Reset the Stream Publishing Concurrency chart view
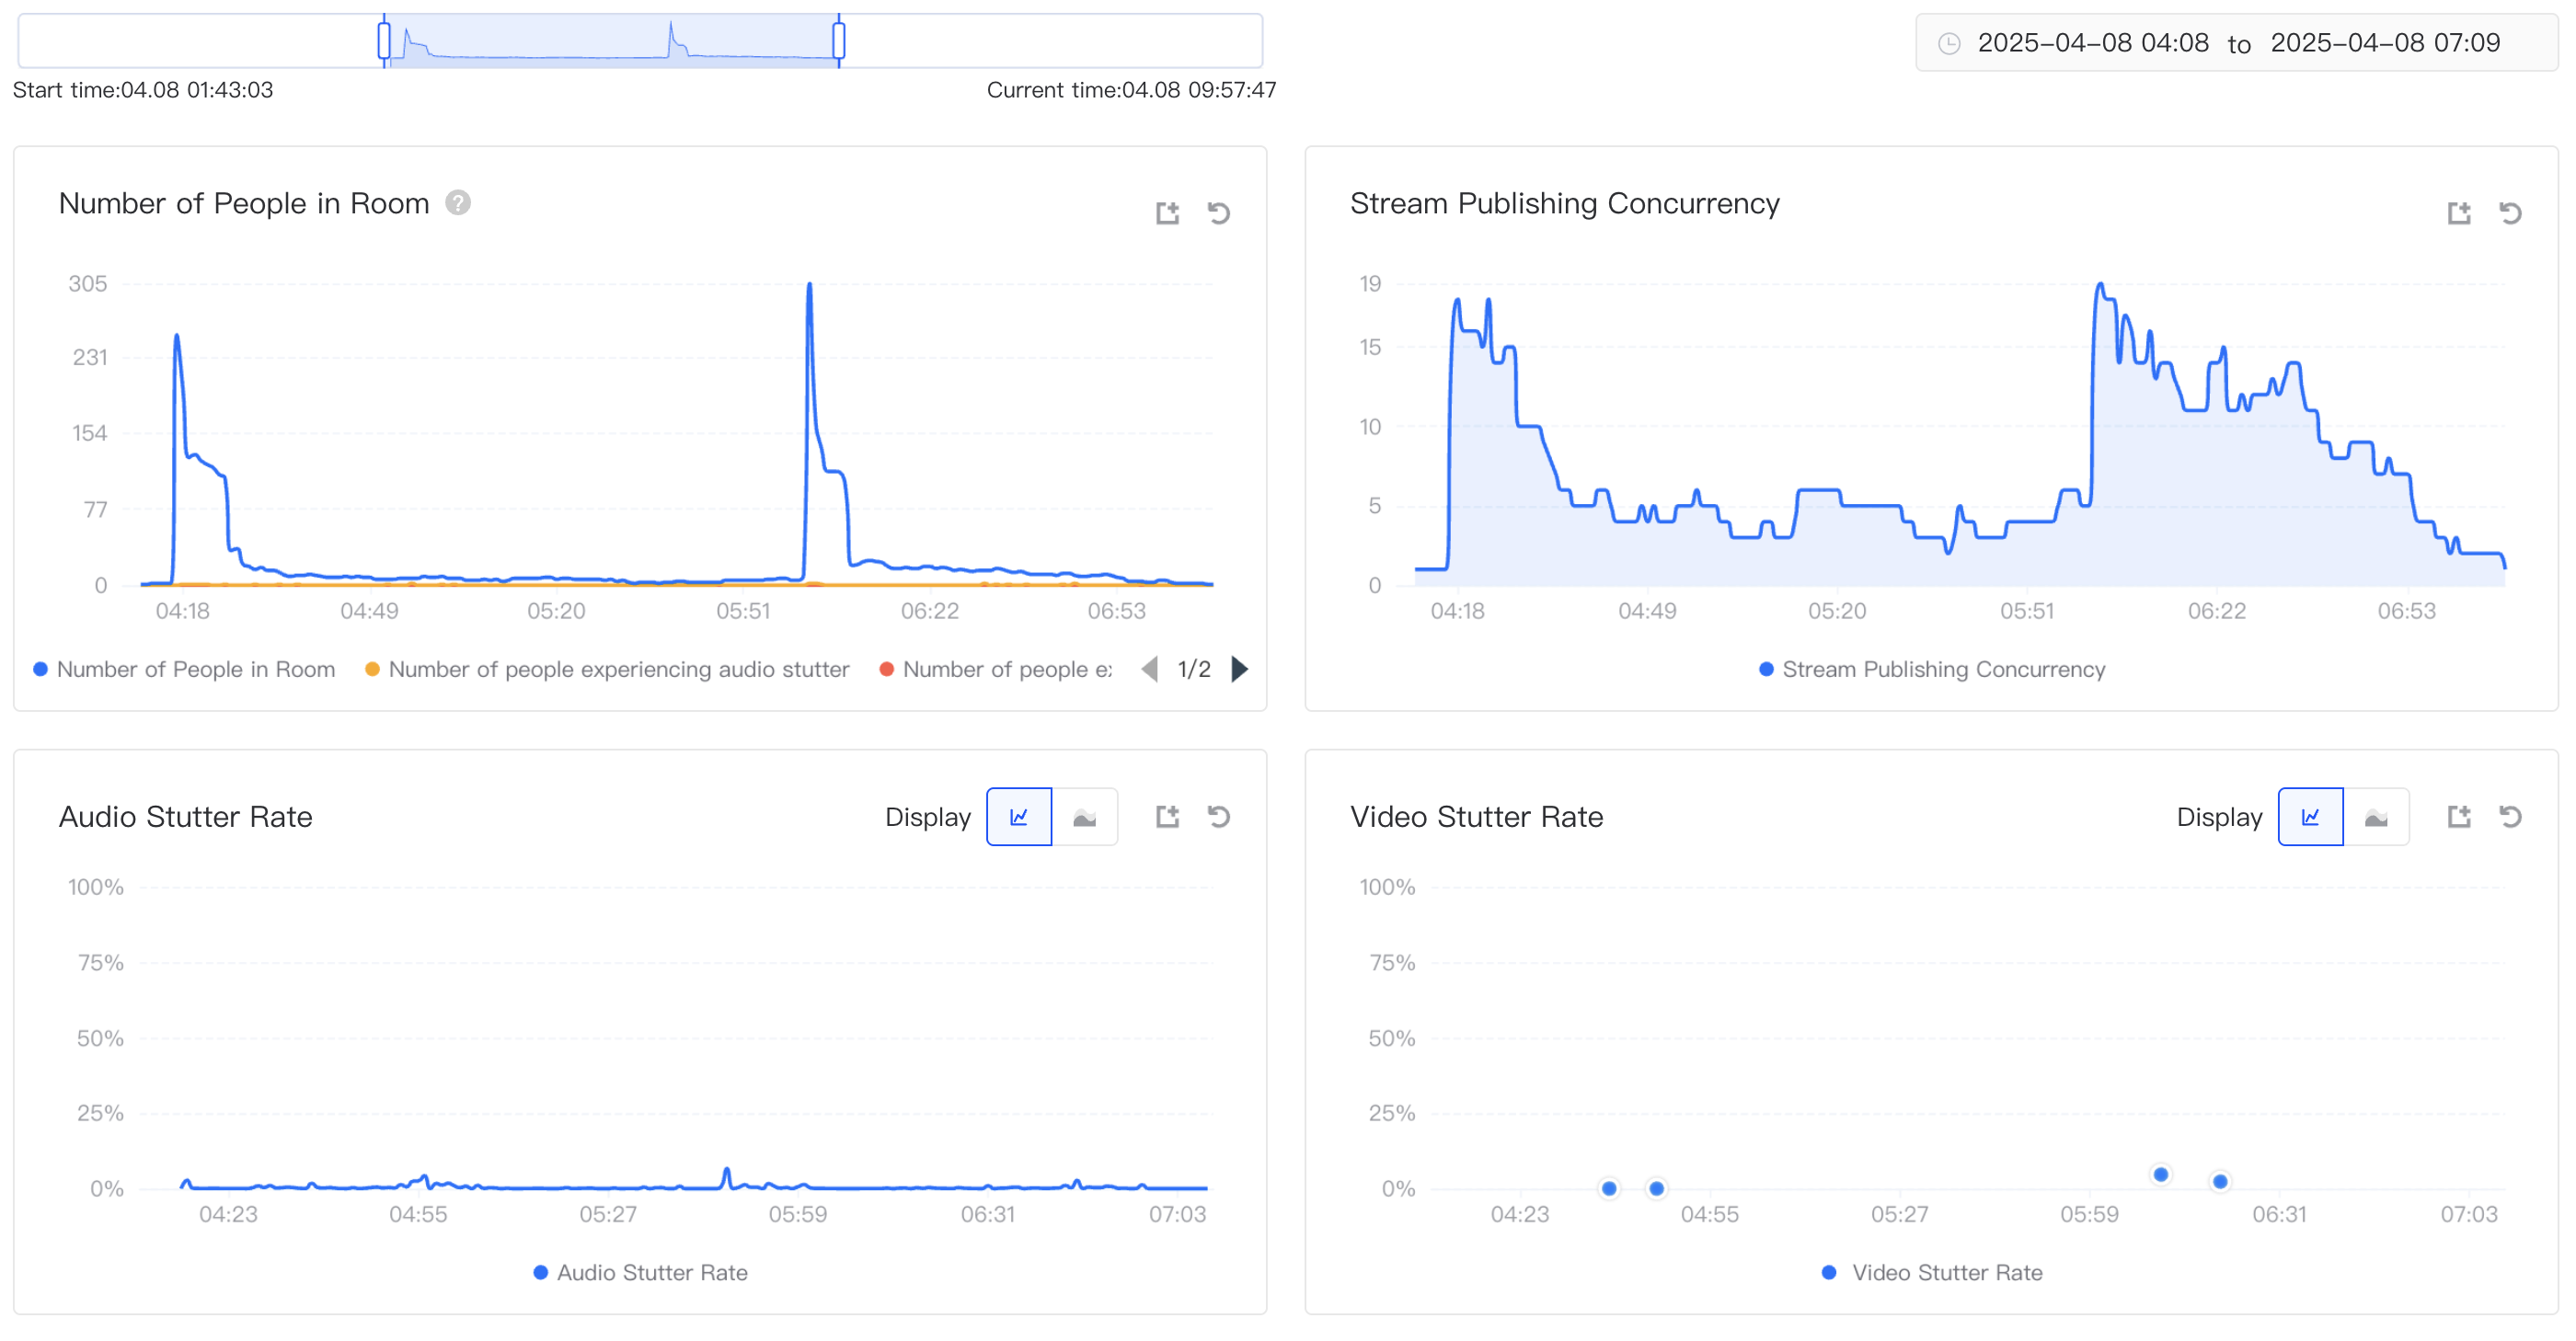The image size is (2576, 1341). [2509, 213]
